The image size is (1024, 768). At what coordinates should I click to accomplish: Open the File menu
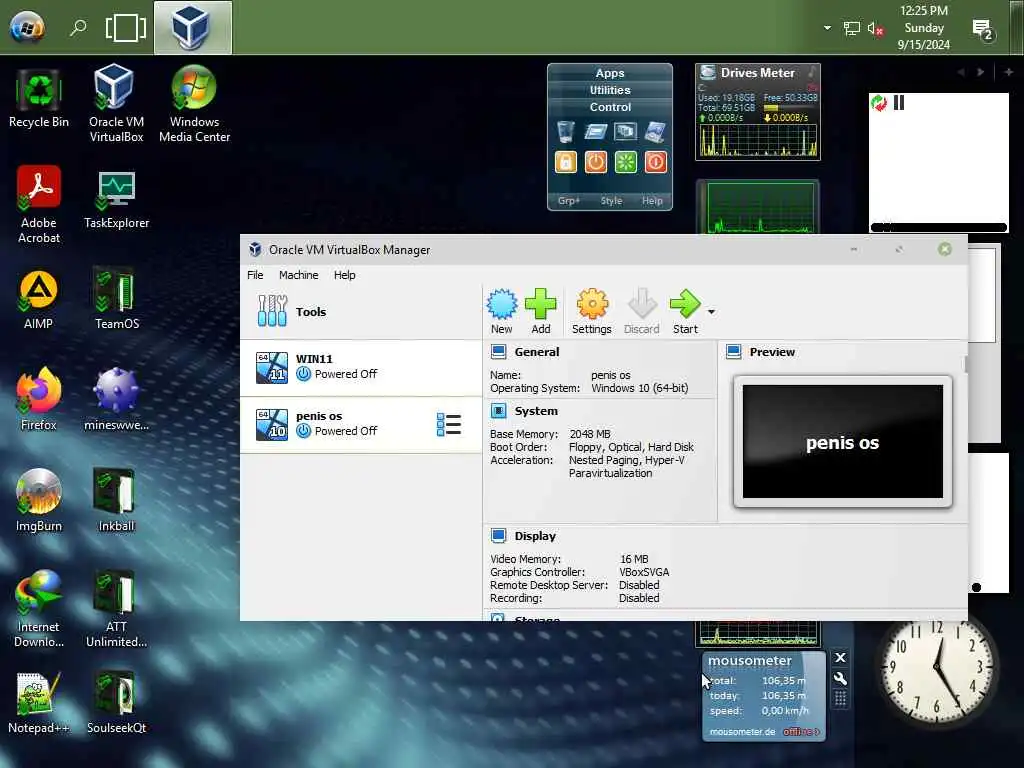pos(255,275)
